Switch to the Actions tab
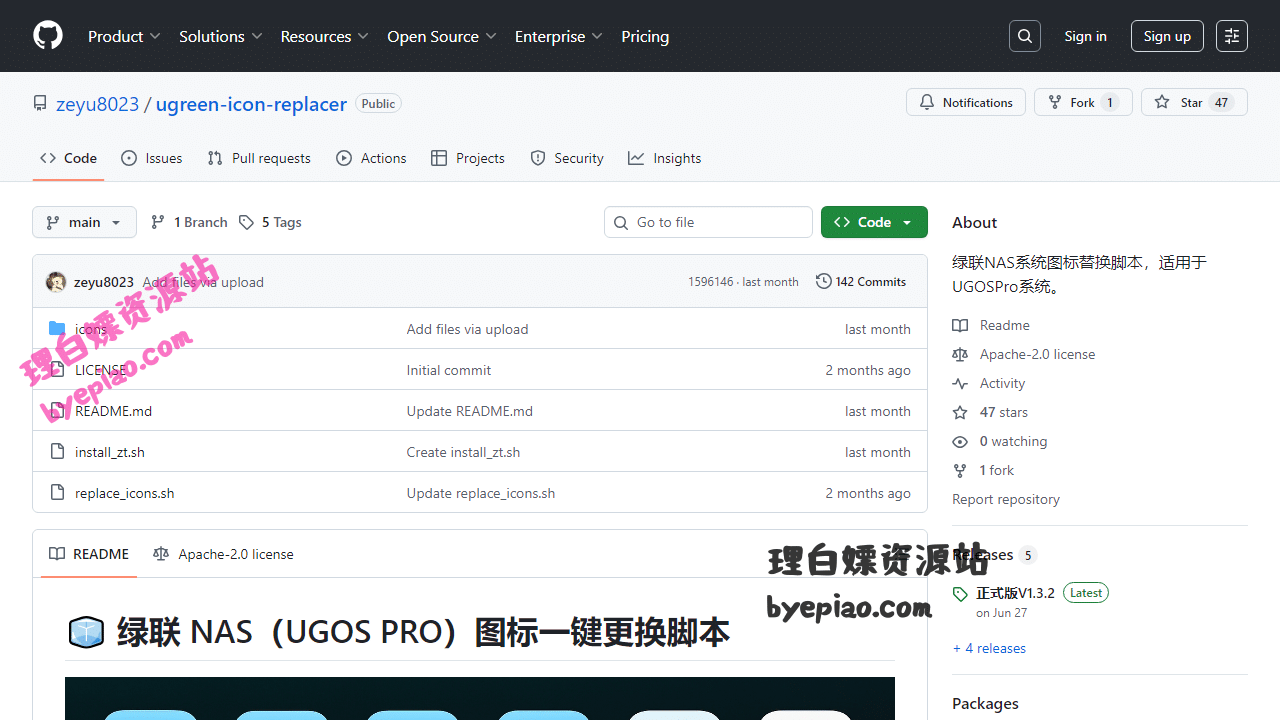 (372, 158)
